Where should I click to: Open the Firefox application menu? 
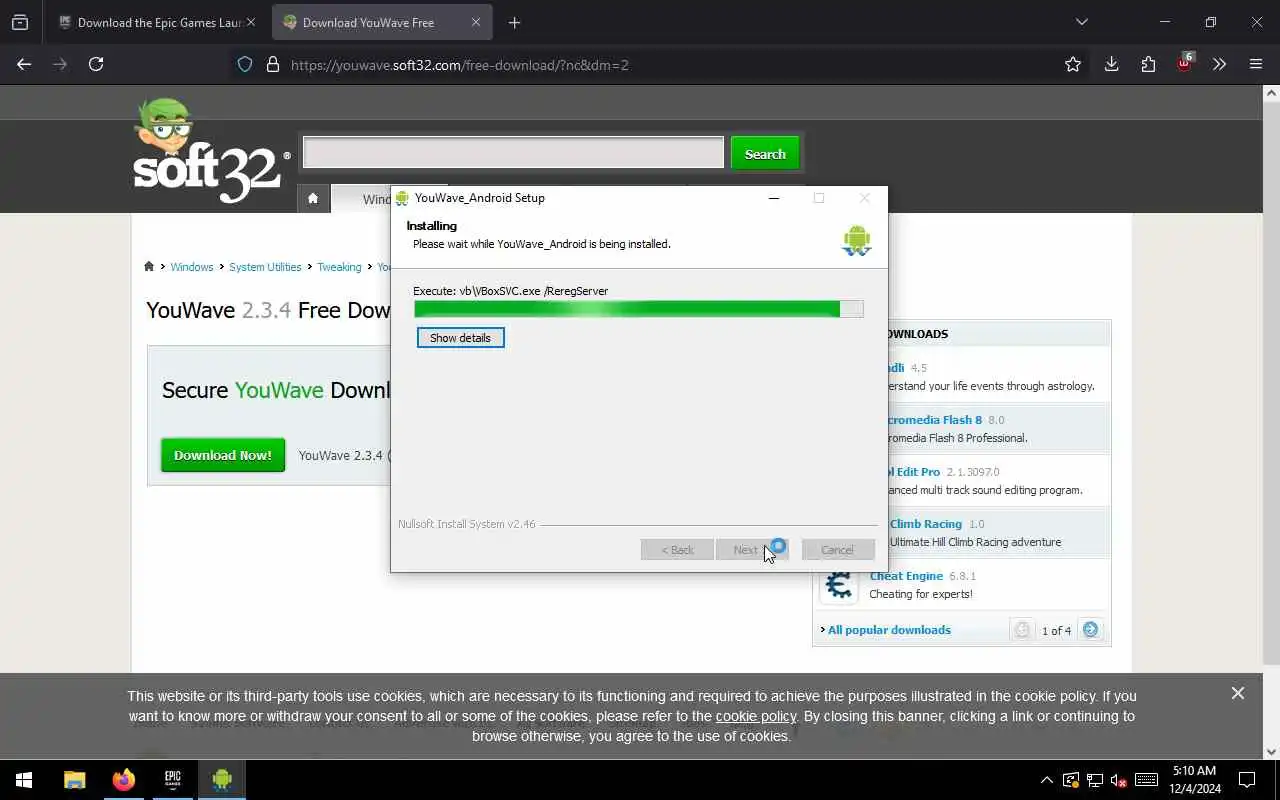coord(1256,64)
